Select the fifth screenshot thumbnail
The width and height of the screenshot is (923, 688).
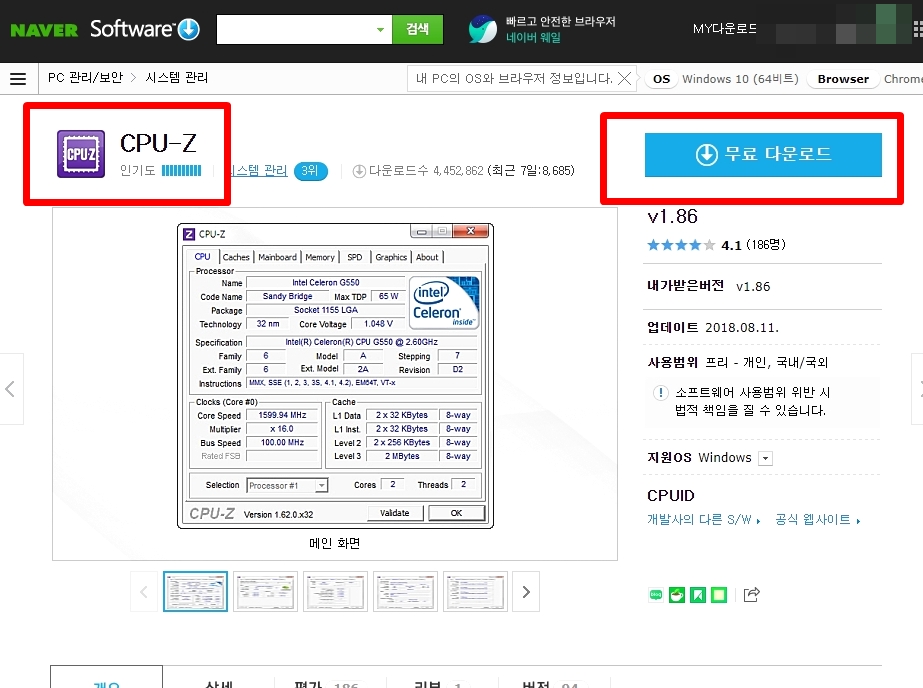point(476,591)
